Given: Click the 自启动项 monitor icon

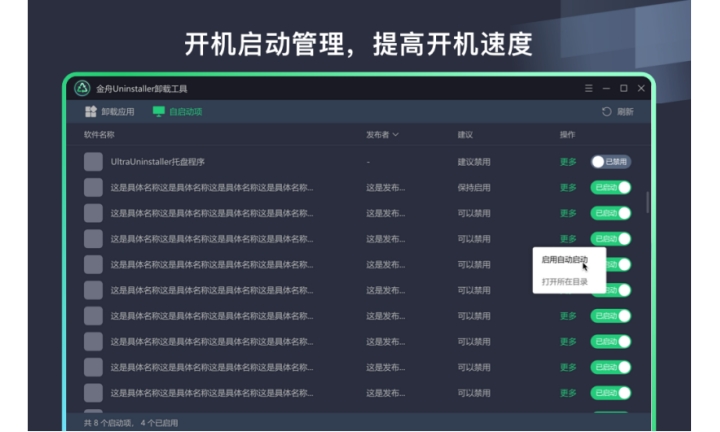Looking at the screenshot, I should (158, 112).
